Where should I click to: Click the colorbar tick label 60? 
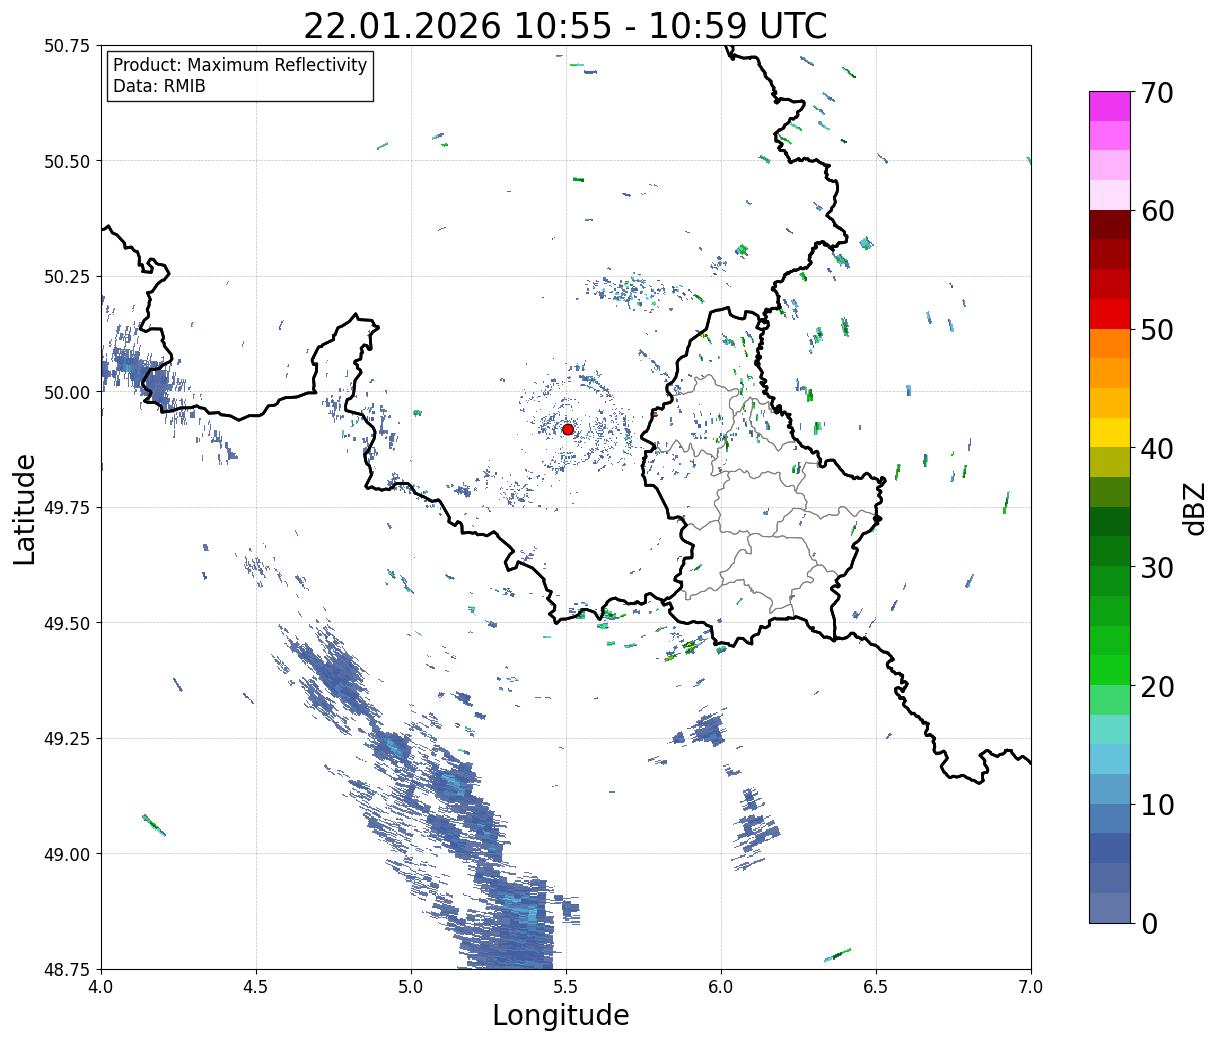(1157, 211)
